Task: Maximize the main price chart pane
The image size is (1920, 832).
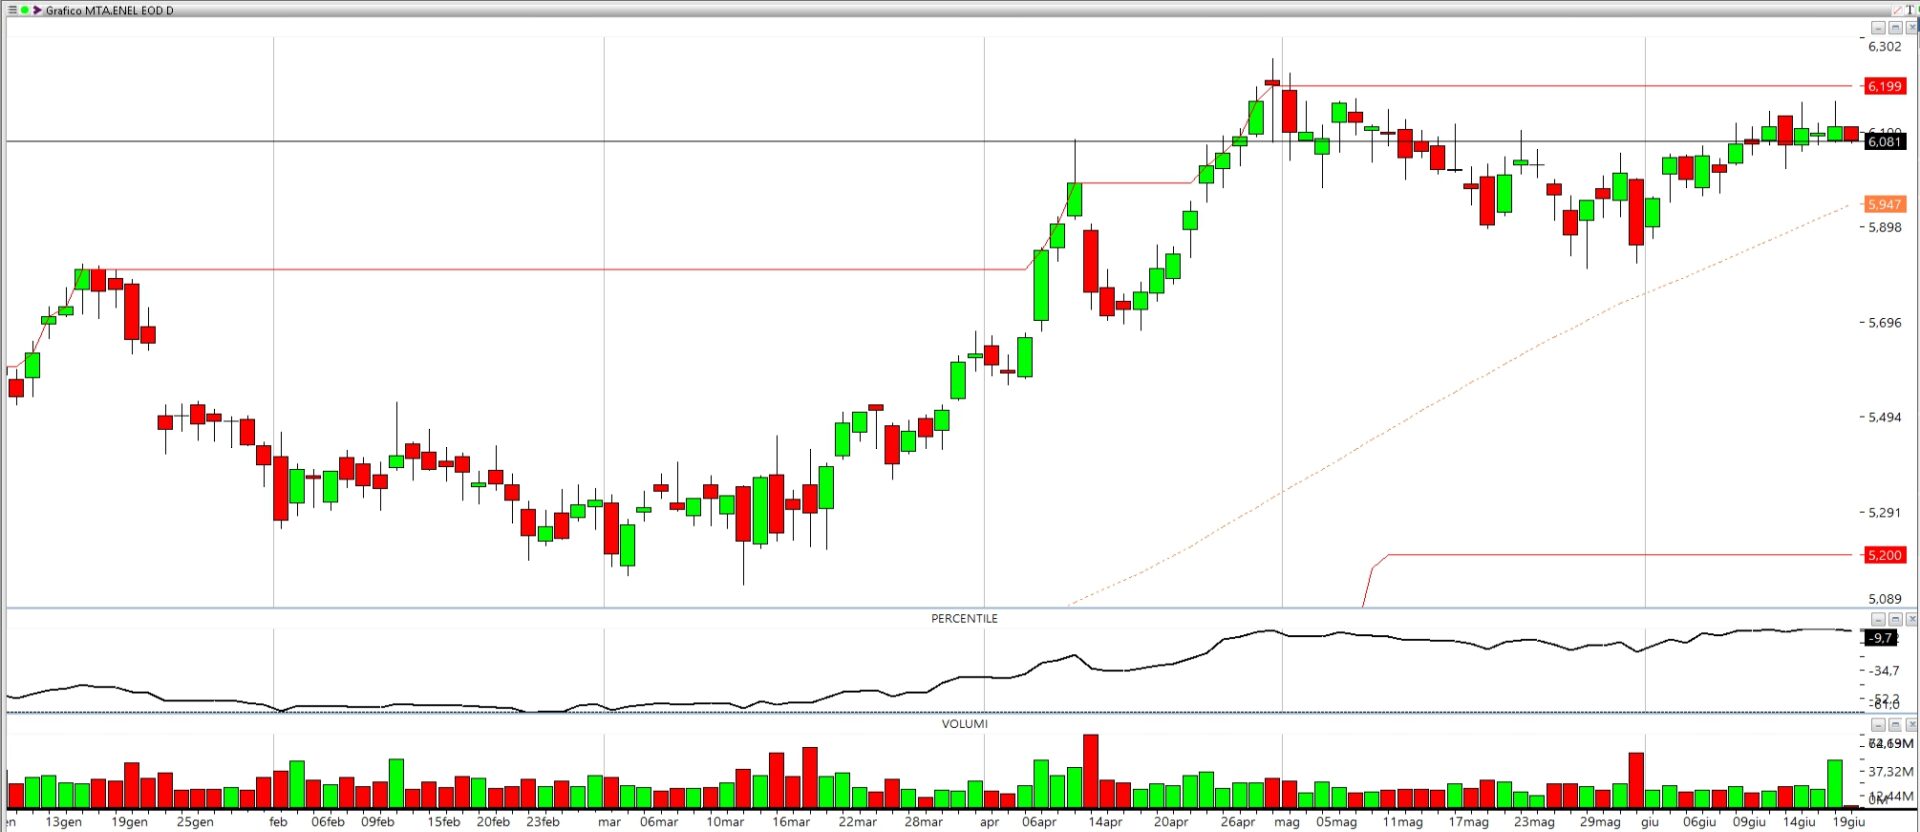Action: pos(1895,28)
